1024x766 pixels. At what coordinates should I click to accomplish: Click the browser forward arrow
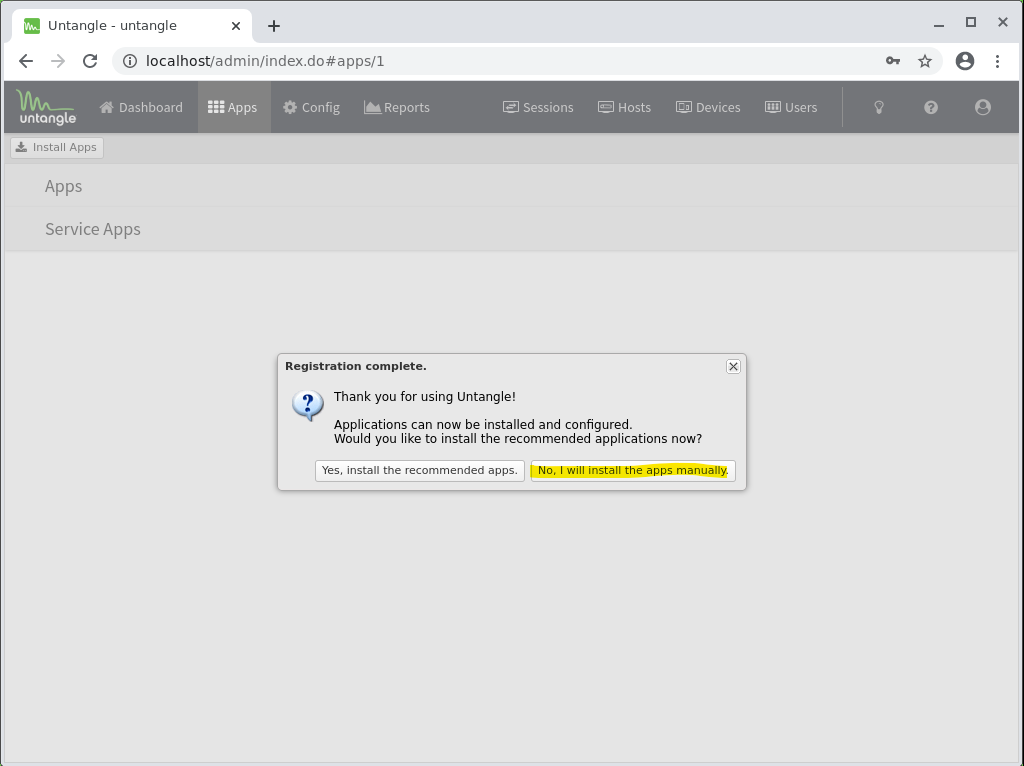[58, 61]
